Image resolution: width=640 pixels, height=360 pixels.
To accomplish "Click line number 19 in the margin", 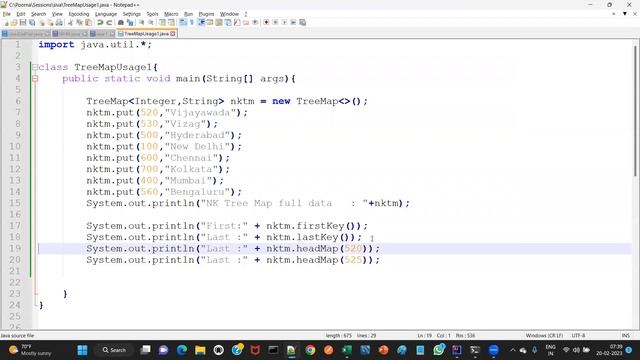I will 15,248.
